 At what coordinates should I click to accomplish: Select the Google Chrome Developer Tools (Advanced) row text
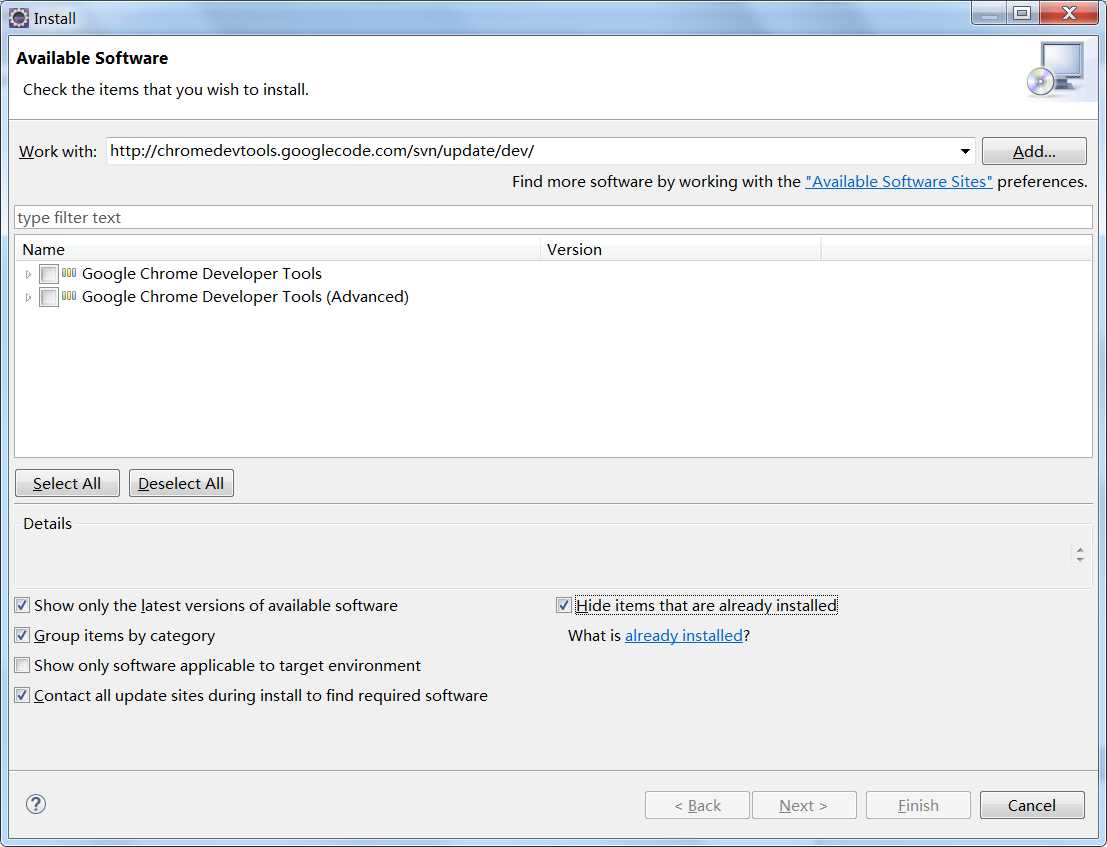[245, 296]
